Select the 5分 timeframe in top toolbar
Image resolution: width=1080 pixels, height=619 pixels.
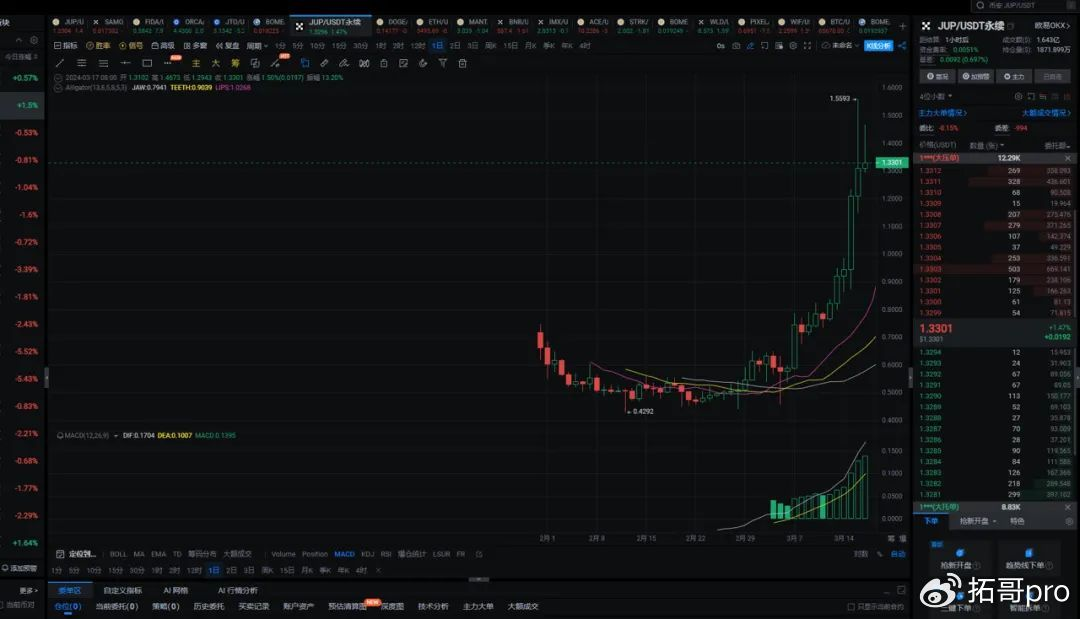click(x=298, y=46)
